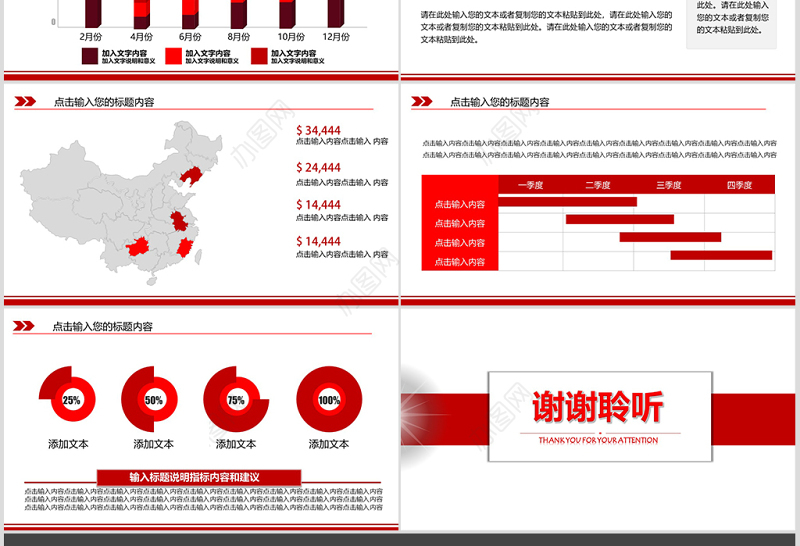Screen dimensions: 800x546
Task: Click the 添加文本 label under 100% donut
Action: coord(329,444)
